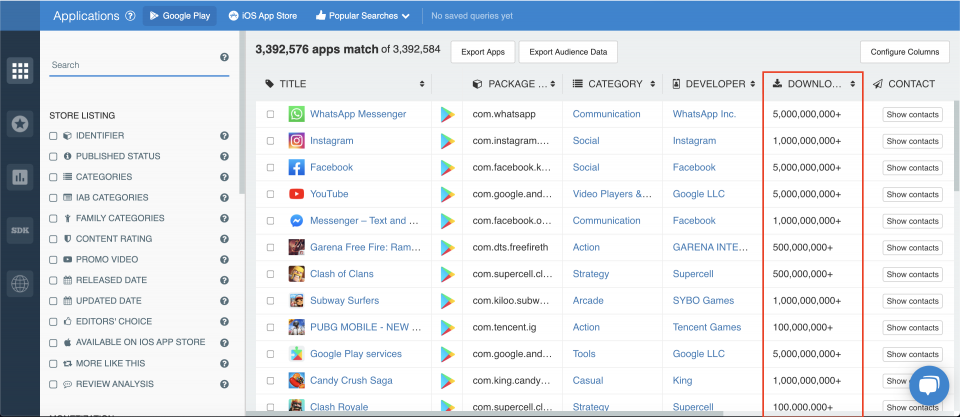Open the apps grid sidebar icon

tap(20, 71)
